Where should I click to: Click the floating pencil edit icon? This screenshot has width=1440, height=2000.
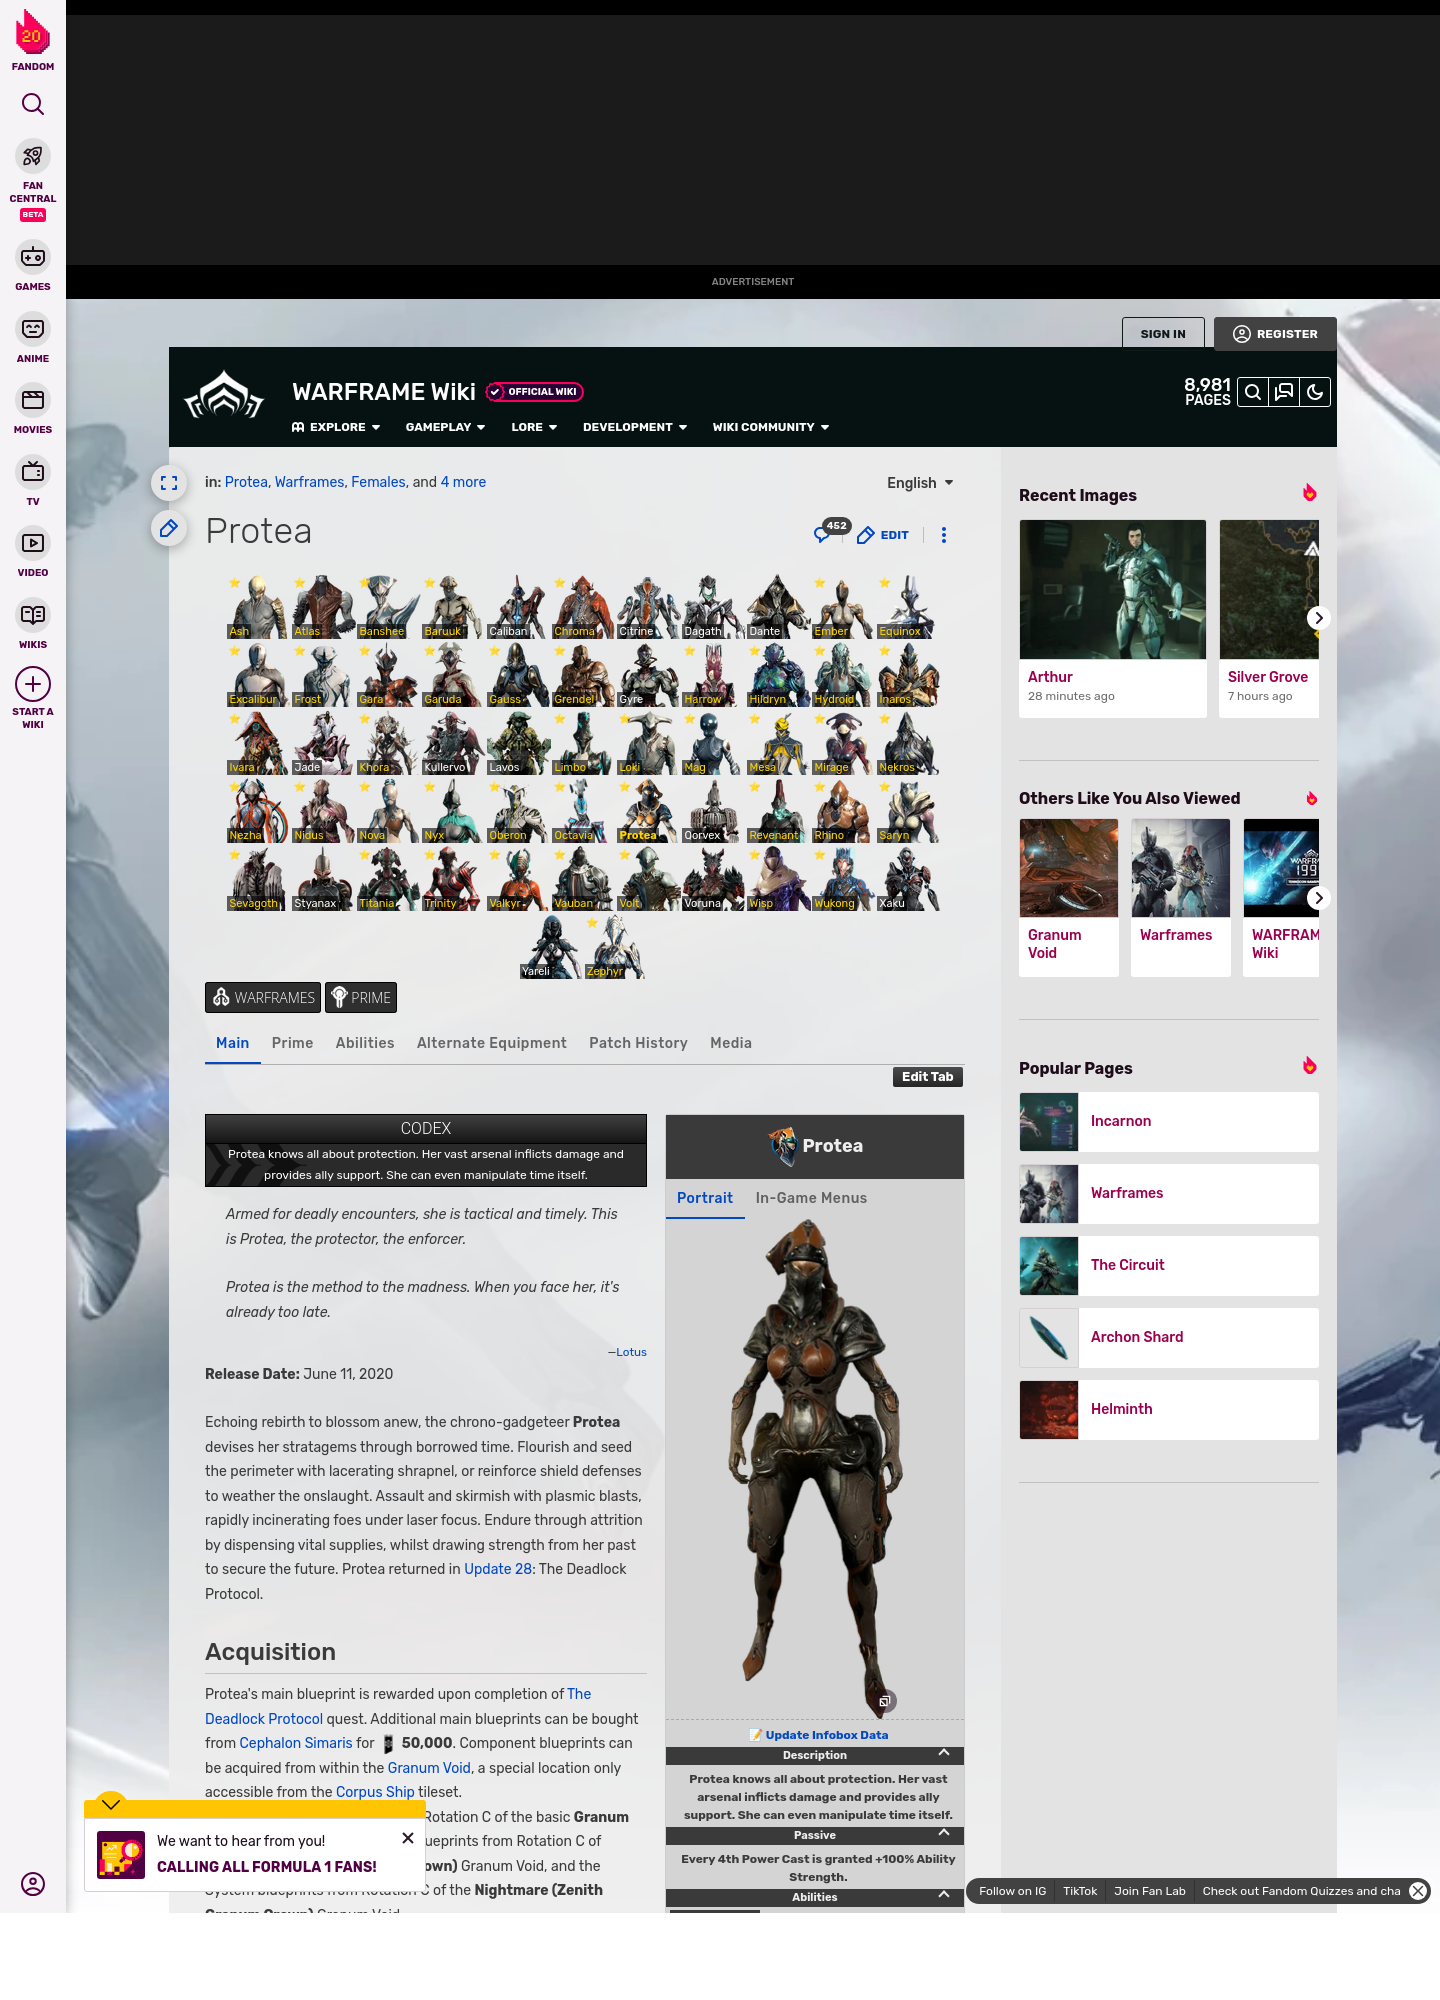pyautogui.click(x=169, y=528)
